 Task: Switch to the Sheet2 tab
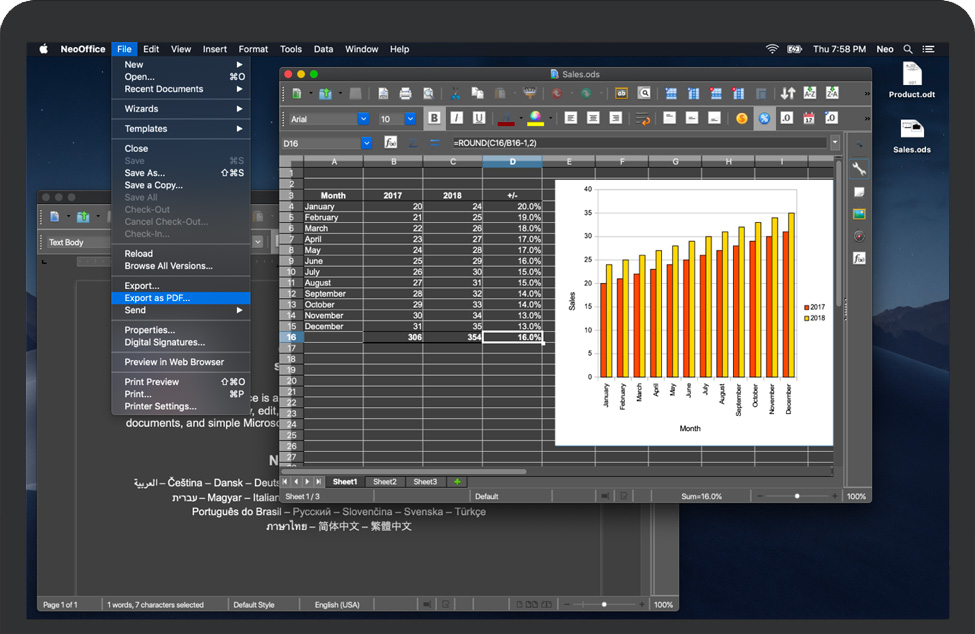click(x=385, y=482)
